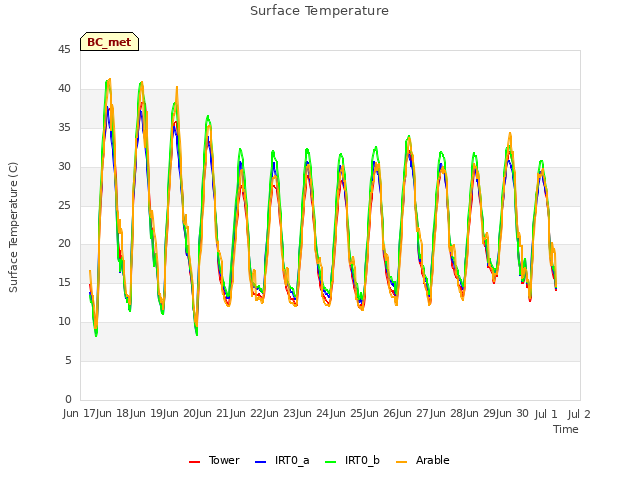The height and width of the screenshot is (480, 640).
Task: Click the red Tower legend swatch
Action: pos(194,462)
